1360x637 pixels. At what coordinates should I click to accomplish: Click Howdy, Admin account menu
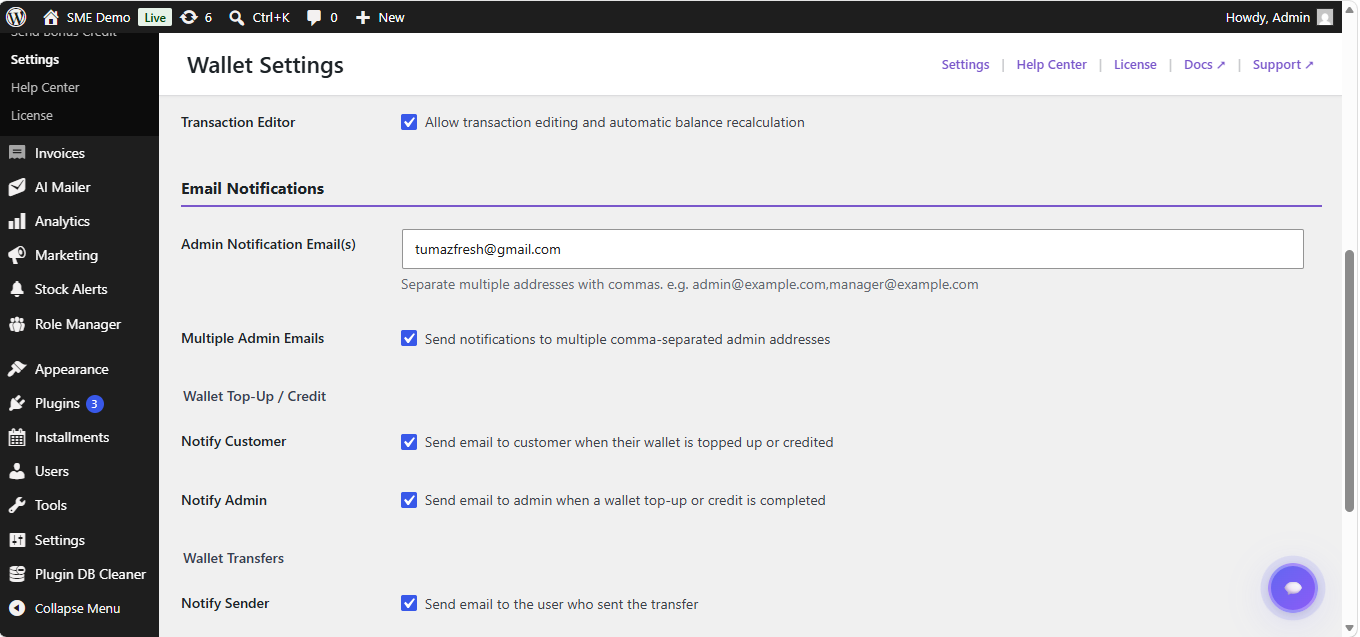point(1279,17)
